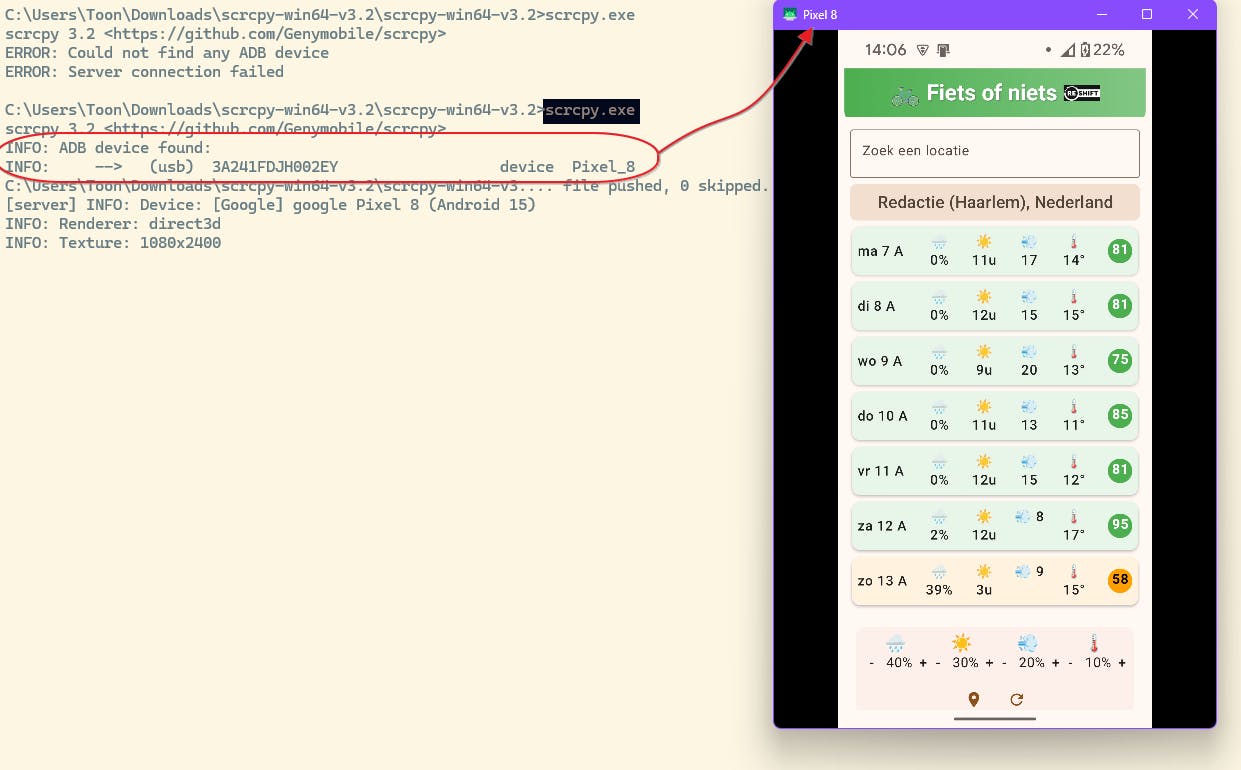Viewport: 1241px width, 770px height.
Task: Click the highlighted 'scrcpy.exe' command in terminal
Action: tap(590, 110)
